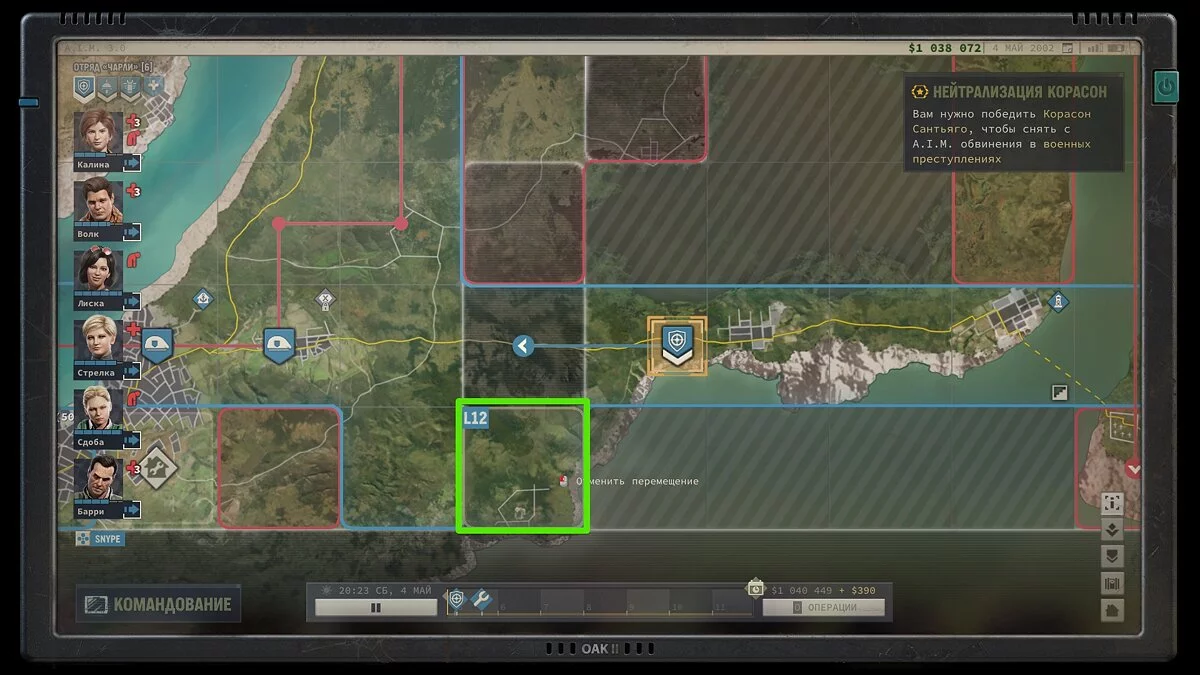Open the Операции panel
Screen dimensions: 1200x675
[x=823, y=607]
